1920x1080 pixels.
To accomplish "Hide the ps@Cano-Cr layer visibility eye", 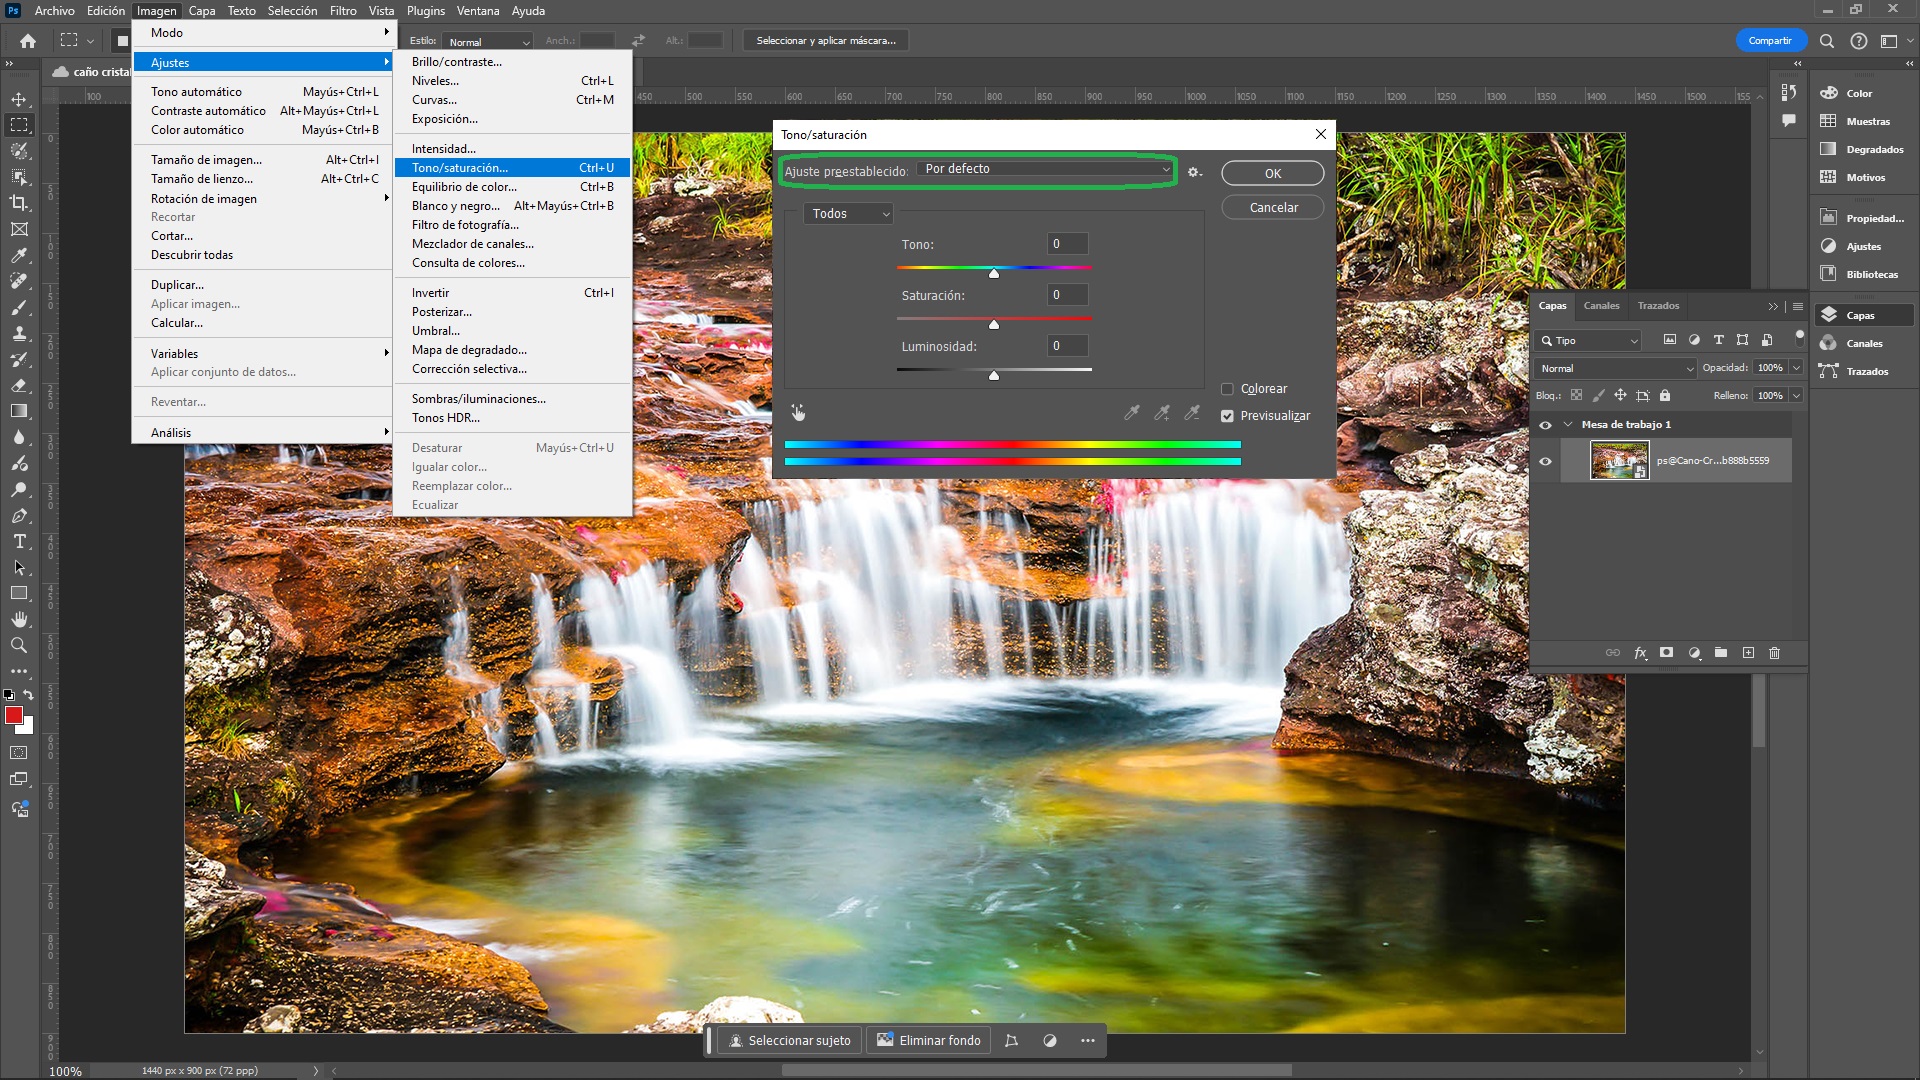I will pyautogui.click(x=1545, y=461).
